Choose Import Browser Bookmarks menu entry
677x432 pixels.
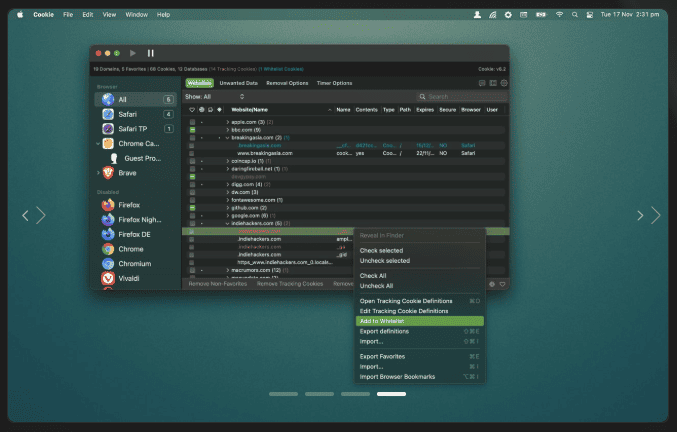[420, 377]
